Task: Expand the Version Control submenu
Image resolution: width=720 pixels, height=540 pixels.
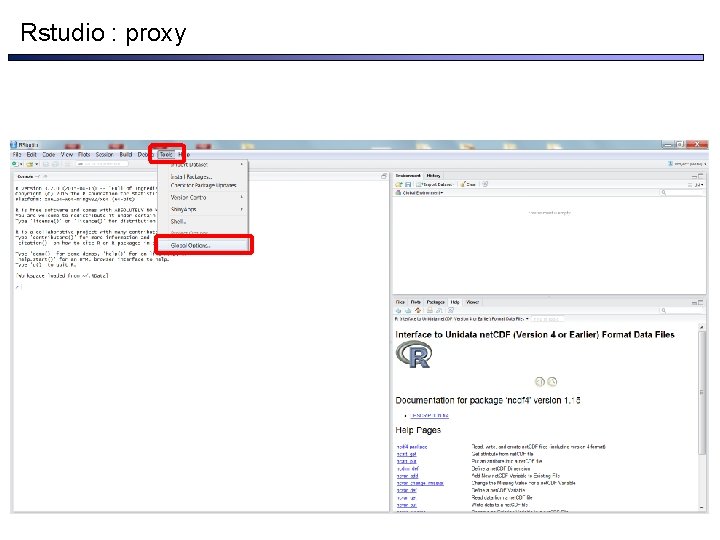Action: (204, 197)
